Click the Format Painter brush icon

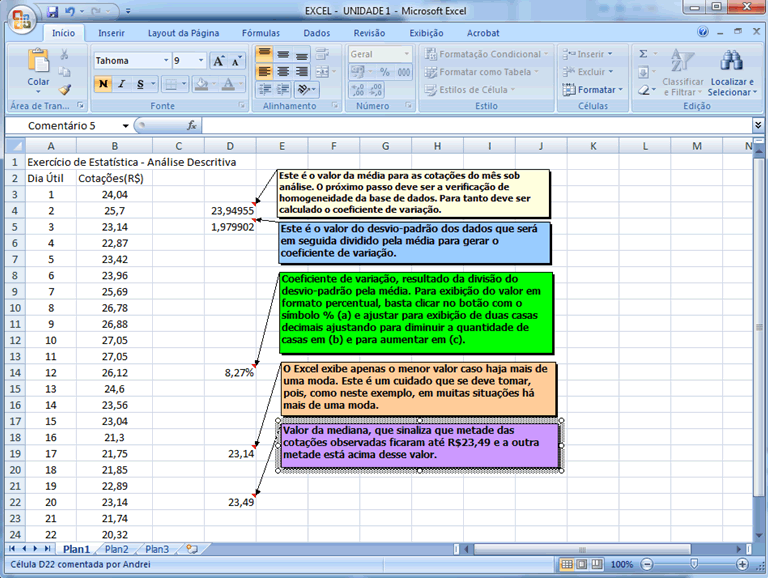66,89
